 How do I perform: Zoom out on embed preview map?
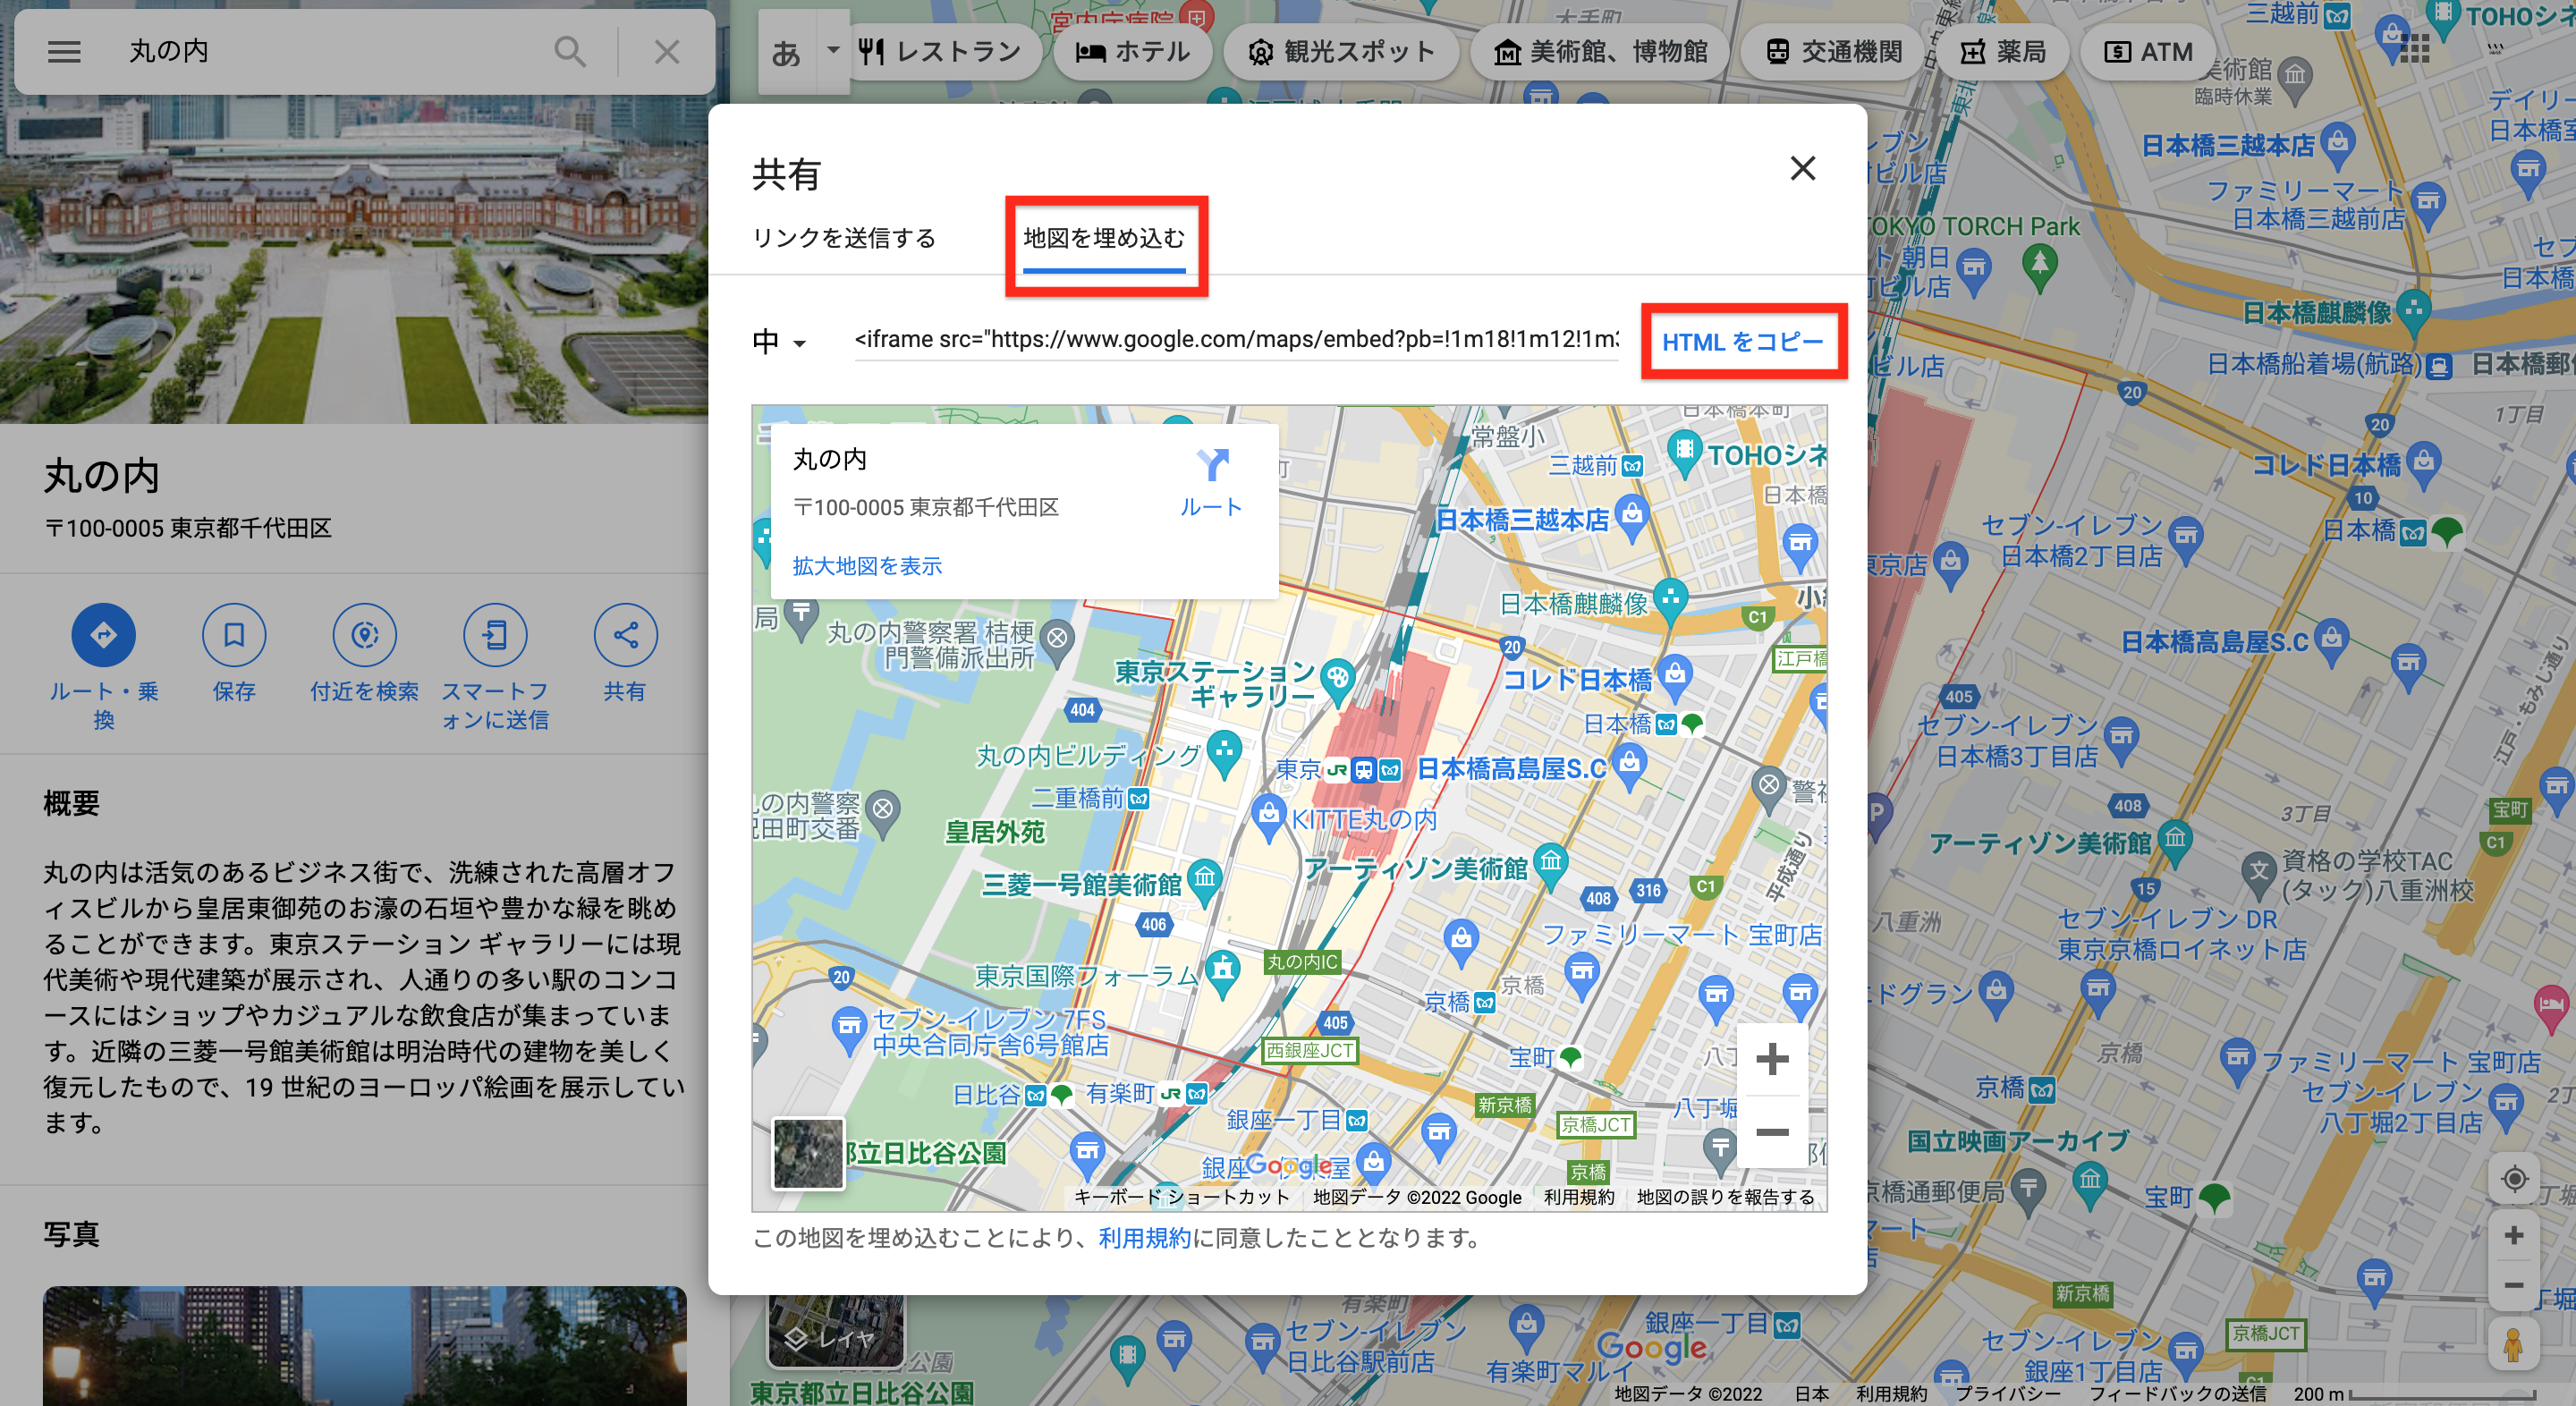(1771, 1131)
